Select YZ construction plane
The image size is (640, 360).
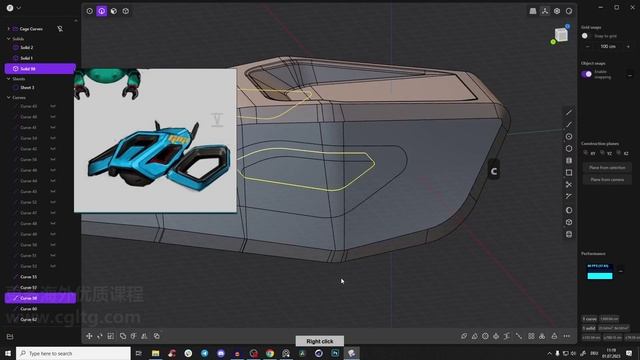tap(607, 153)
